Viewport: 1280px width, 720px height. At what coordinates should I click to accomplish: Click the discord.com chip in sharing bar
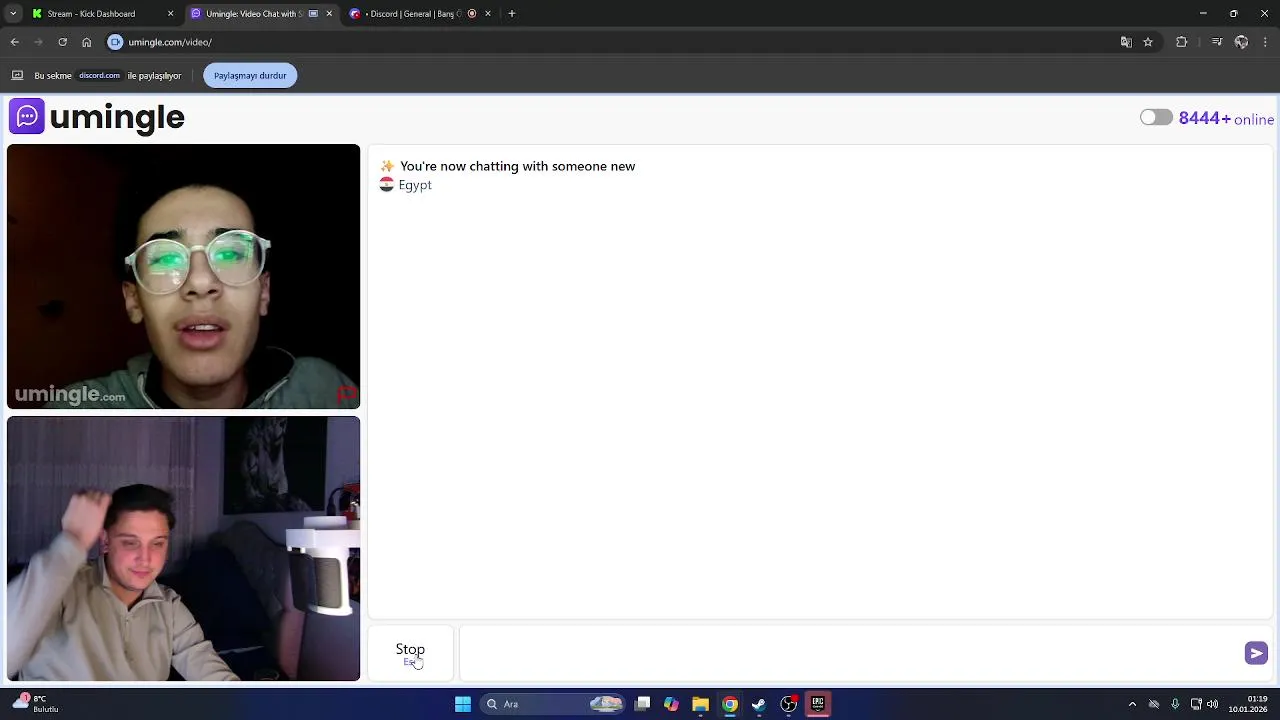tap(99, 76)
